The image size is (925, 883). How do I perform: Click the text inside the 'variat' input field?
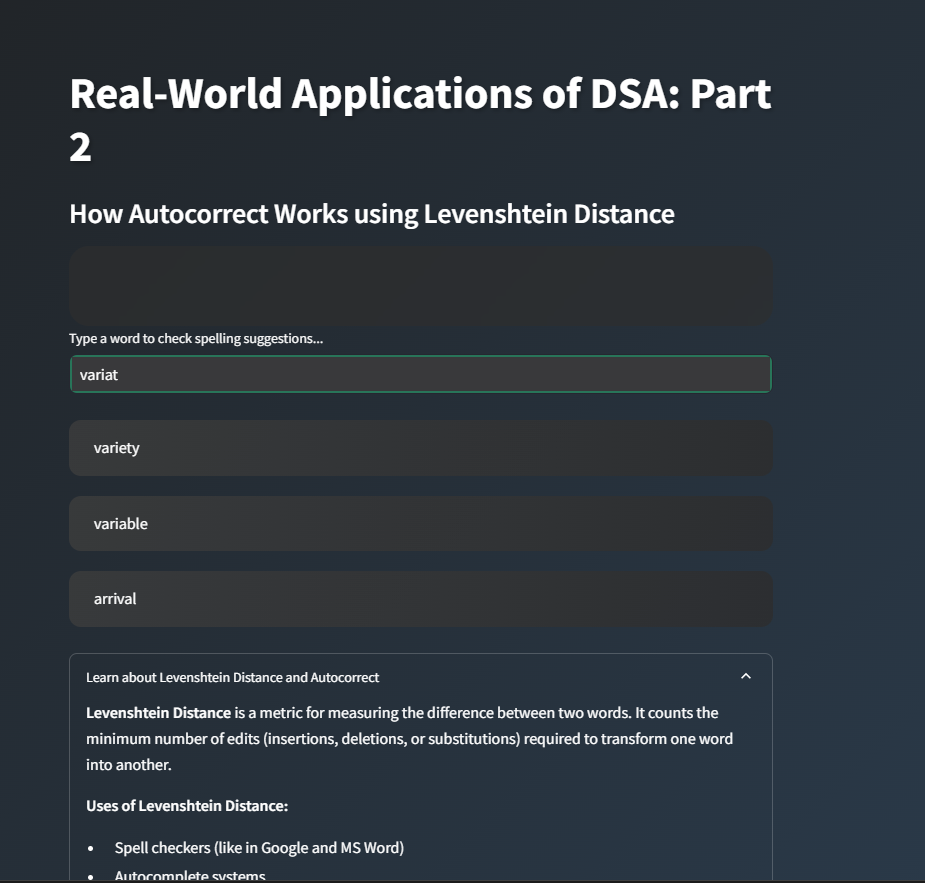pyautogui.click(x=101, y=374)
